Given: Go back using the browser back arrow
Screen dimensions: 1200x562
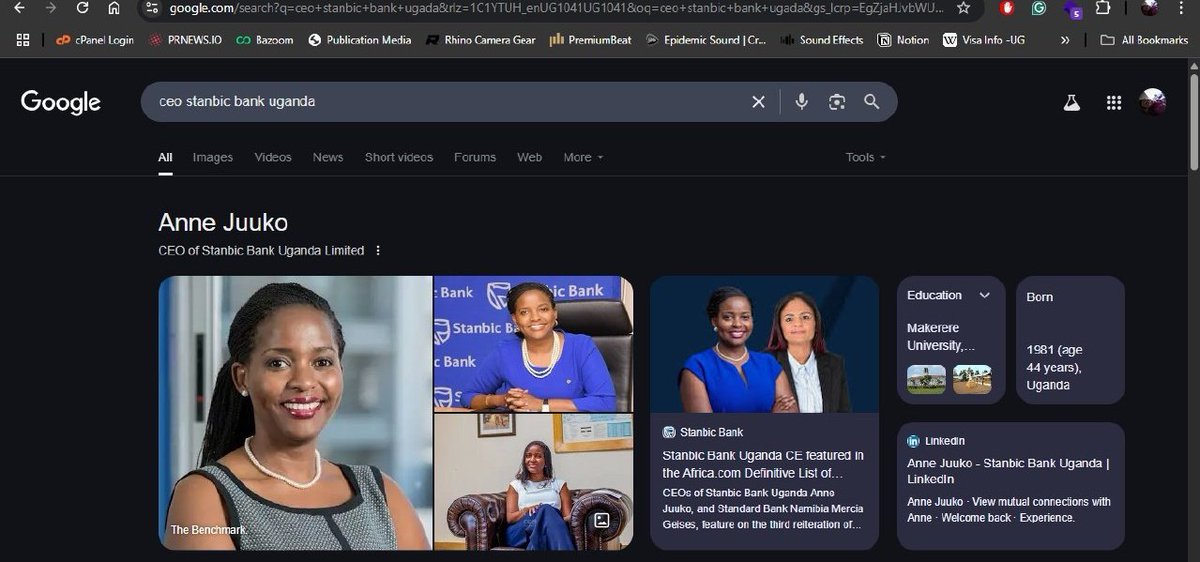Looking at the screenshot, I should pos(19,8).
